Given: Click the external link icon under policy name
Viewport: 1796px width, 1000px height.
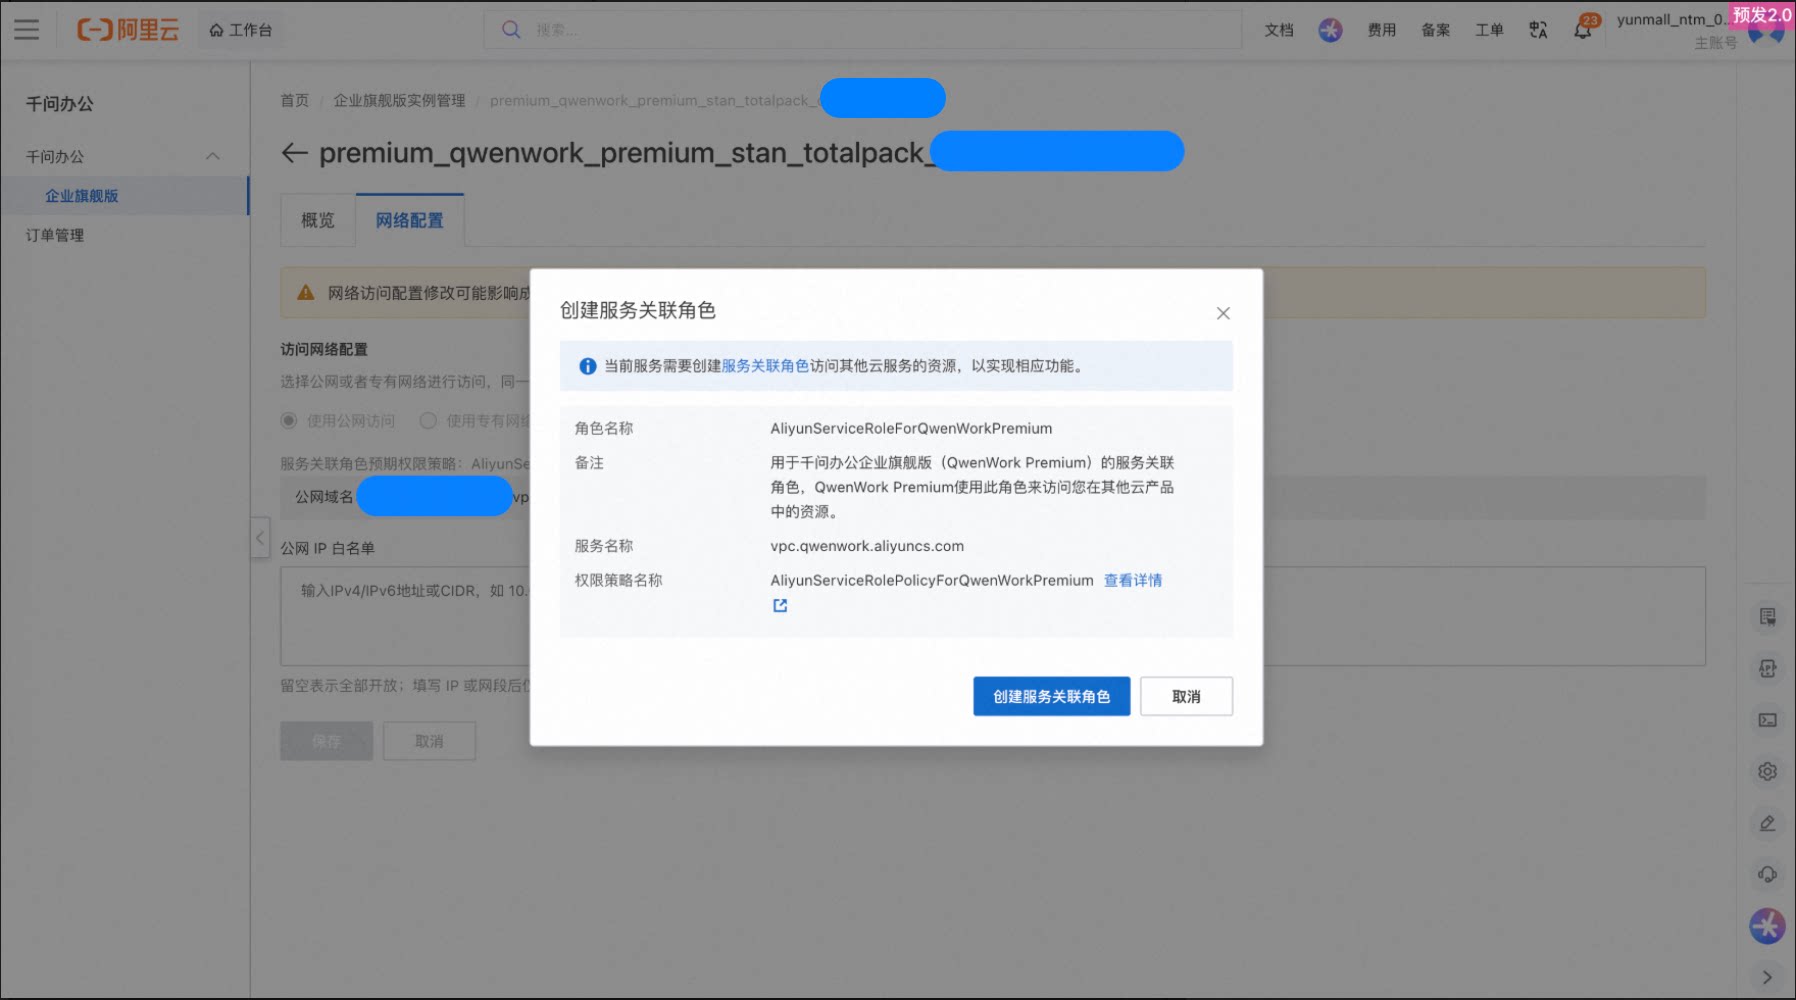Looking at the screenshot, I should (x=780, y=605).
